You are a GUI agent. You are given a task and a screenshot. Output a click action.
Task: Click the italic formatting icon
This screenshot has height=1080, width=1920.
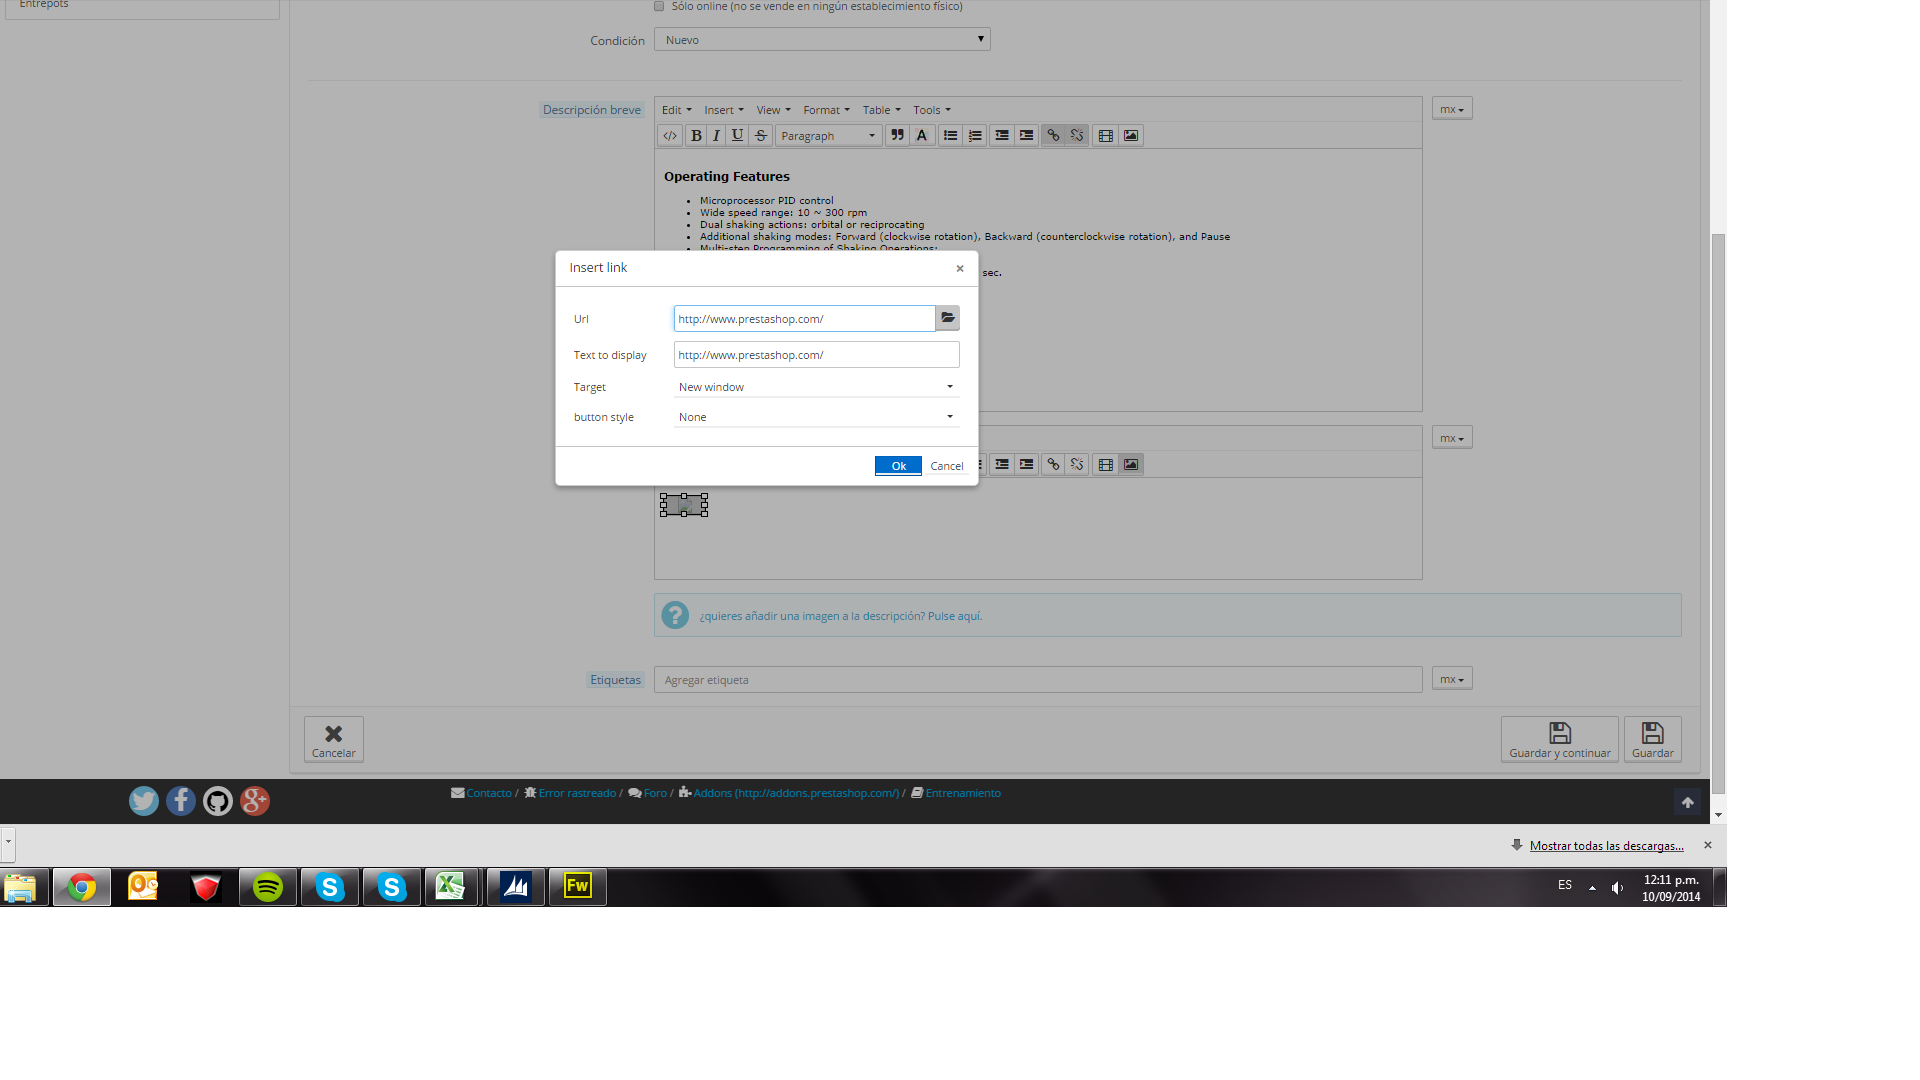[716, 136]
